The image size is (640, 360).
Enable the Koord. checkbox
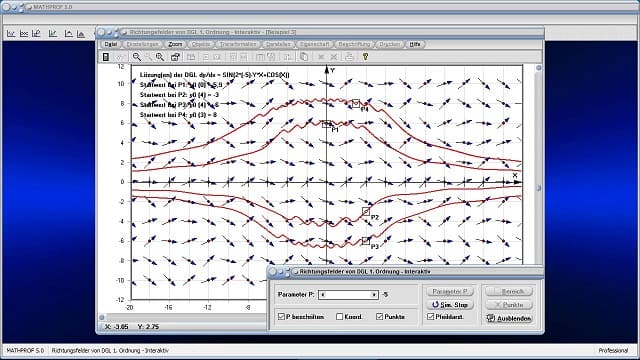click(x=340, y=316)
